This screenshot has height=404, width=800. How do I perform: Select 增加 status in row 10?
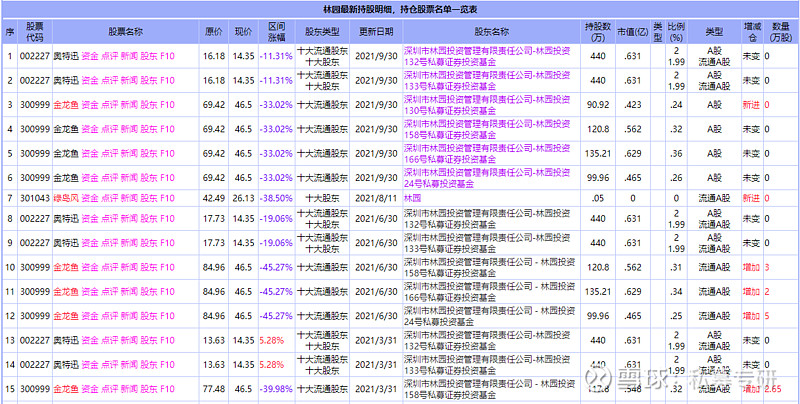(x=751, y=267)
